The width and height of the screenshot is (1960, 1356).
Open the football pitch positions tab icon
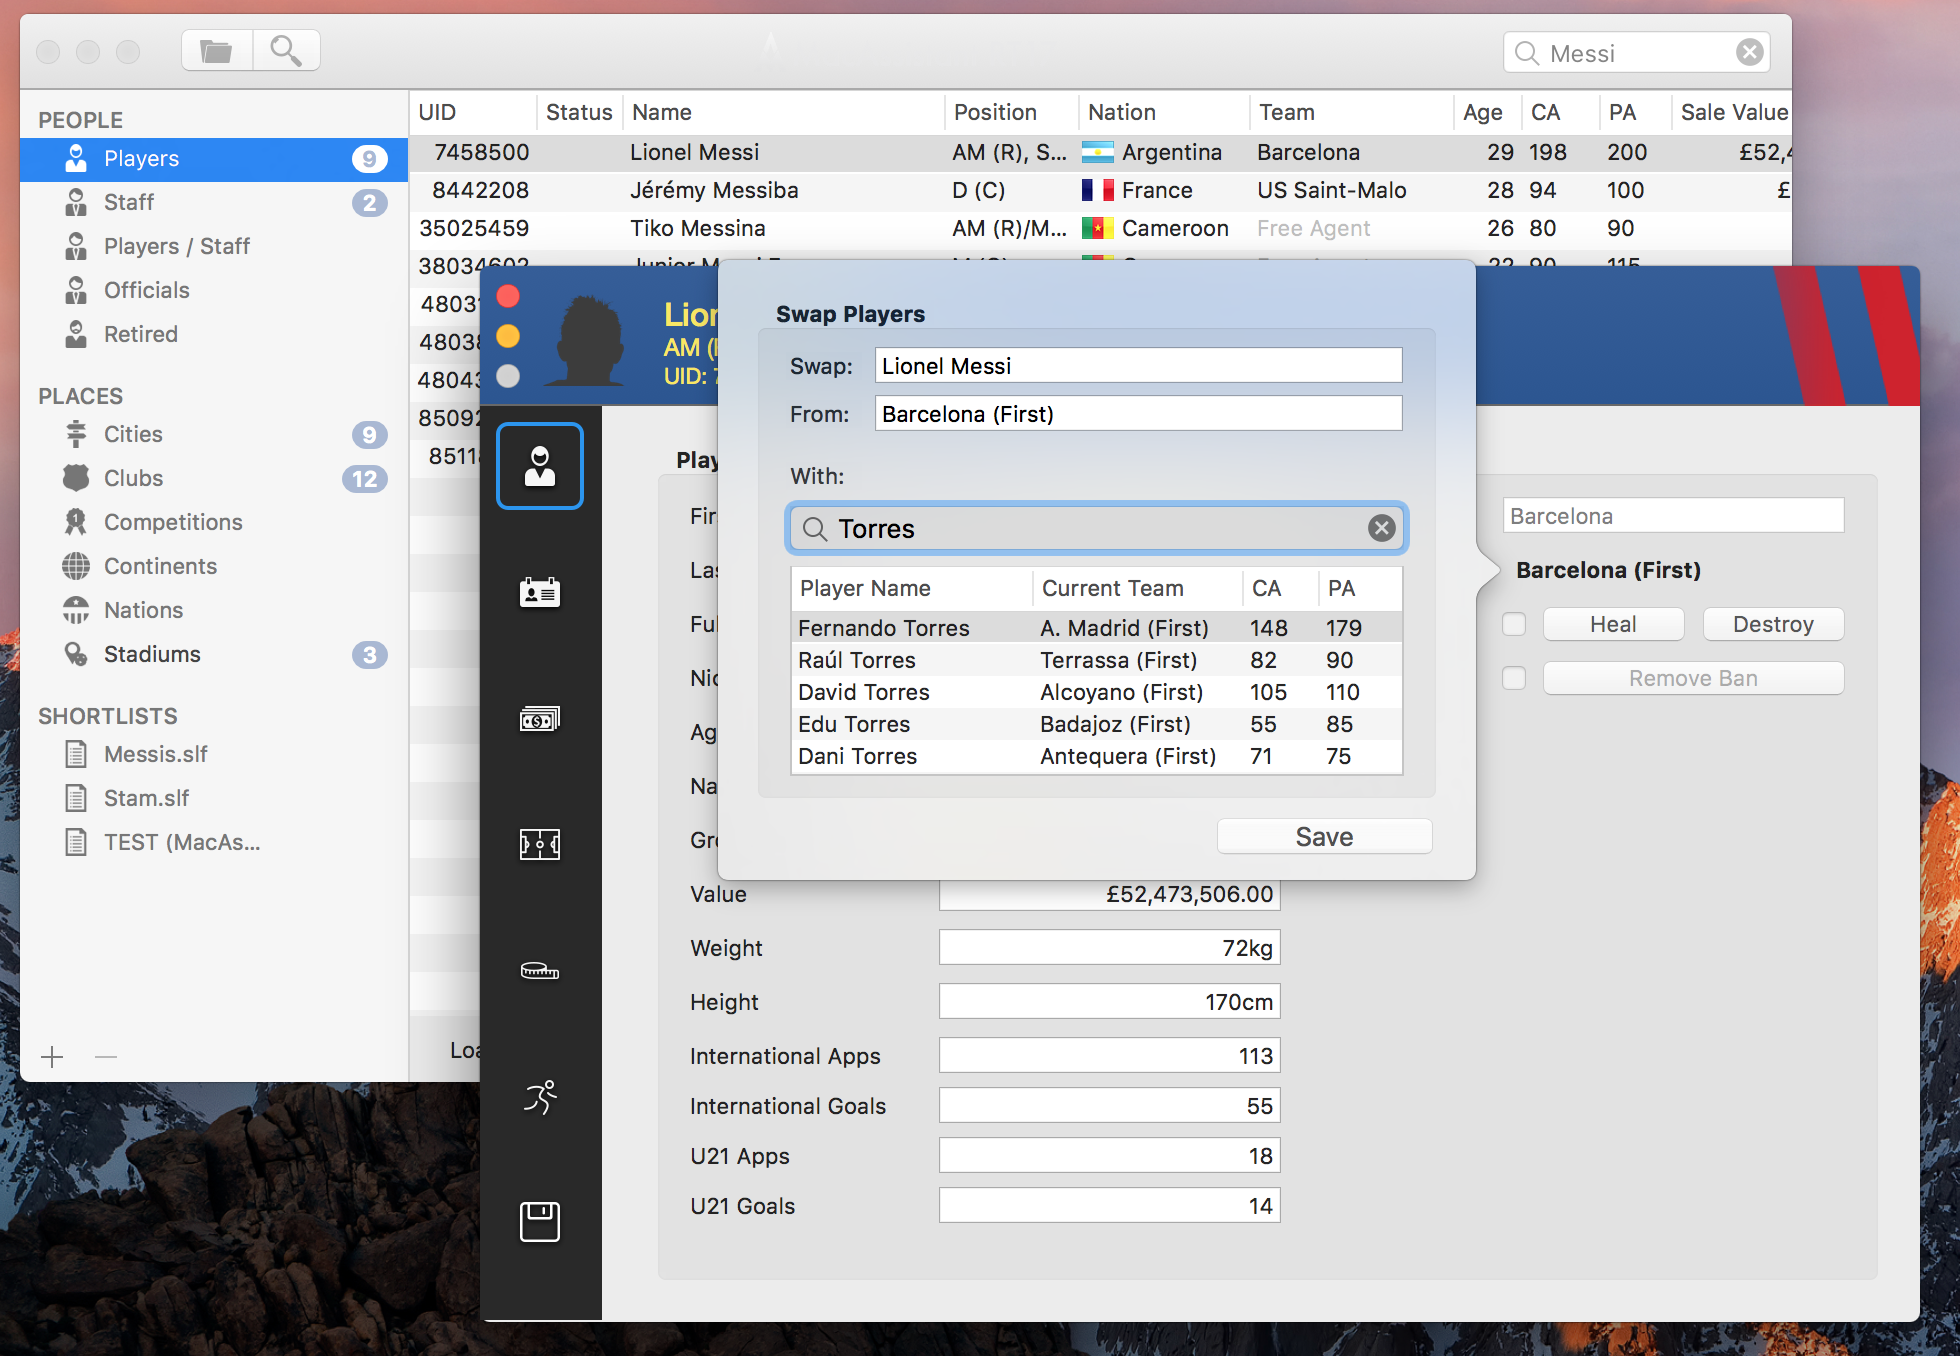point(540,845)
